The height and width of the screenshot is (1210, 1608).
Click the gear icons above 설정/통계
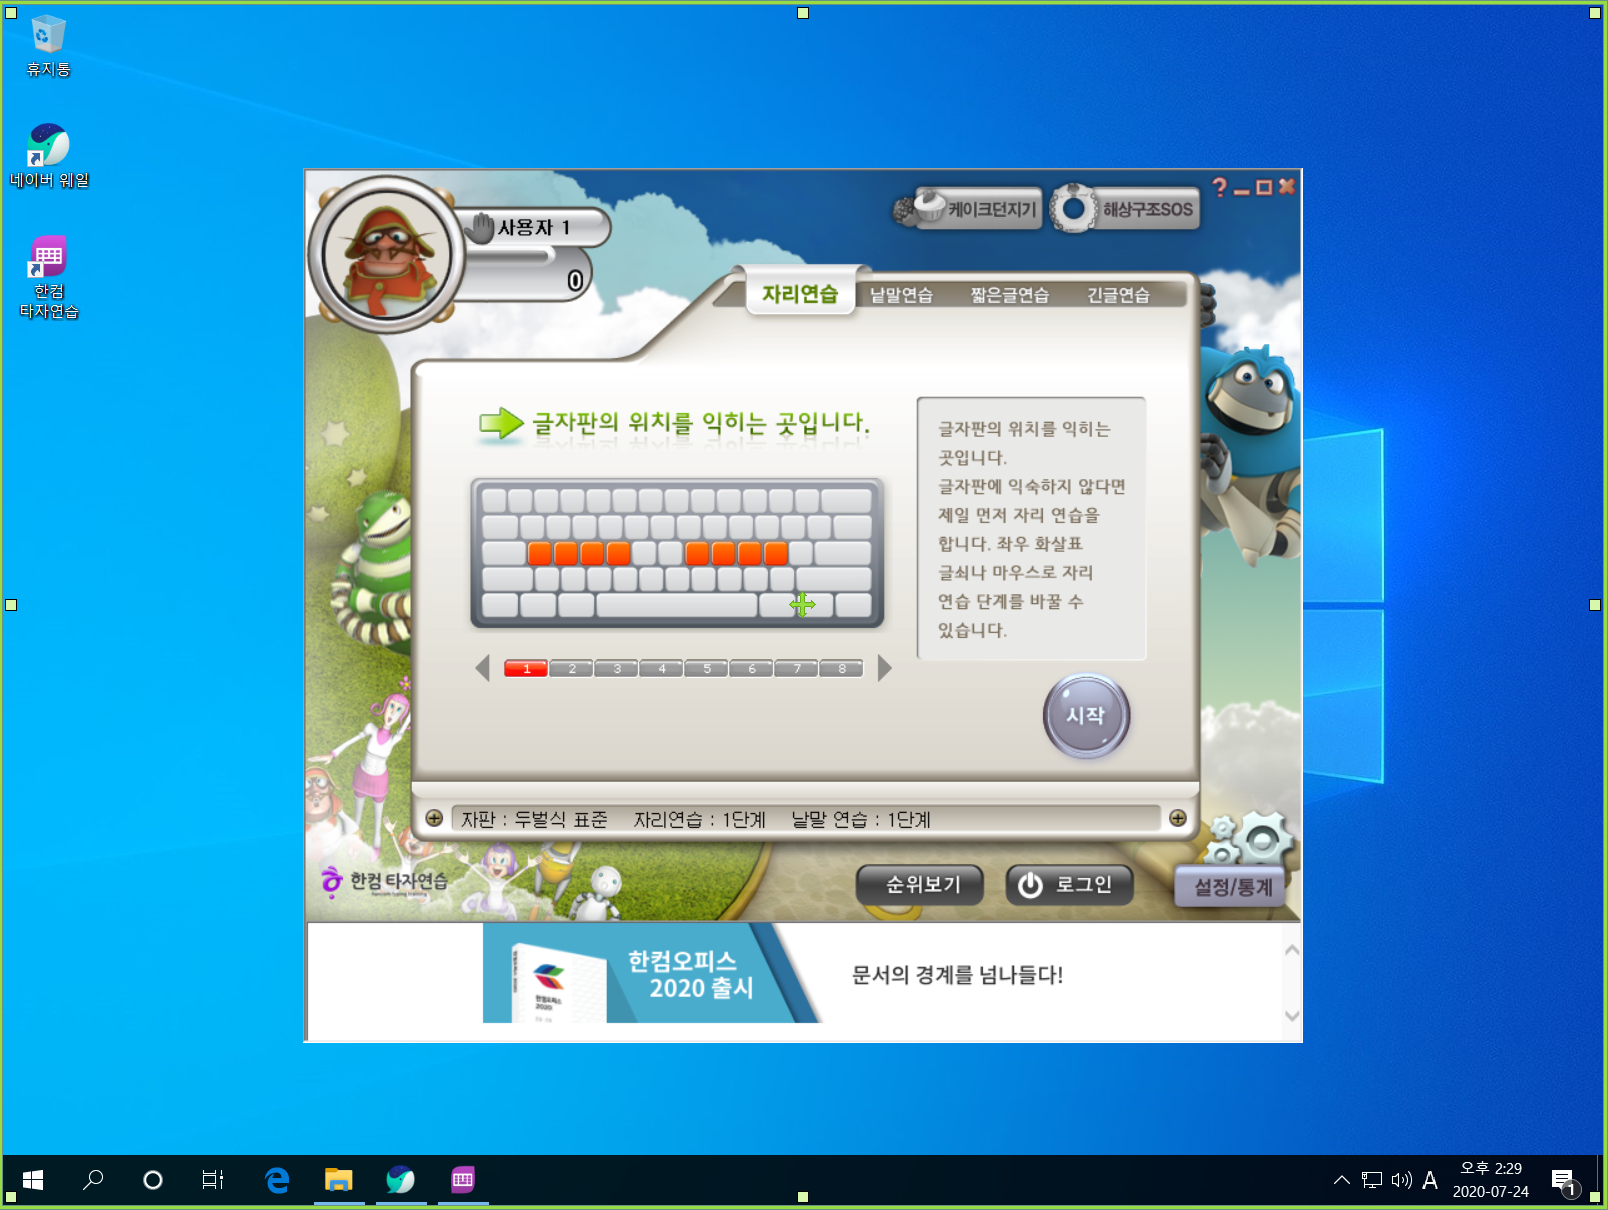click(1249, 838)
